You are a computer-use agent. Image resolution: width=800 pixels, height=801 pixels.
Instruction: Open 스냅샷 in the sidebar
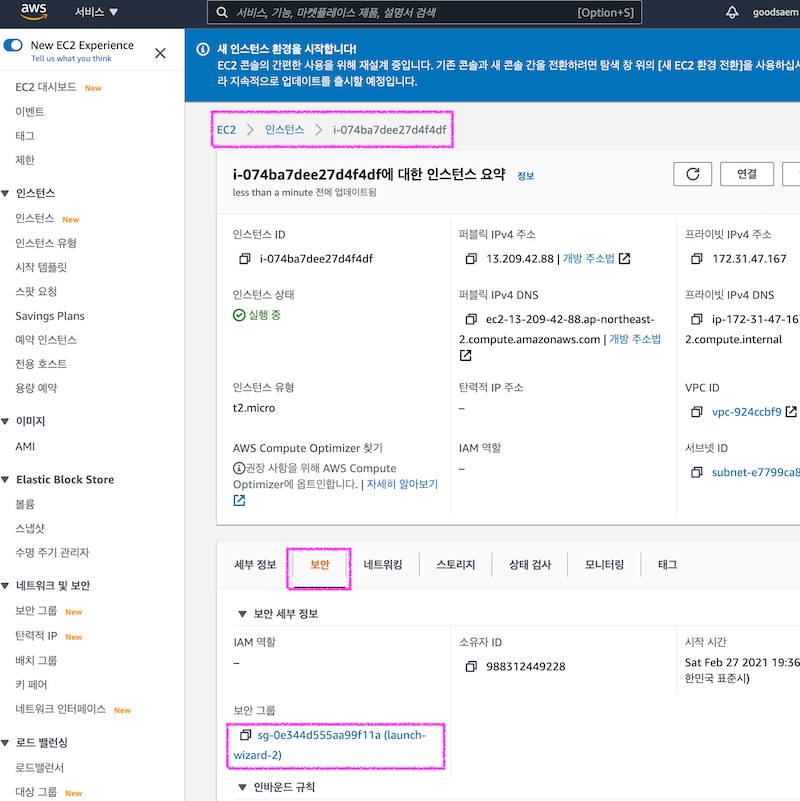click(x=30, y=529)
